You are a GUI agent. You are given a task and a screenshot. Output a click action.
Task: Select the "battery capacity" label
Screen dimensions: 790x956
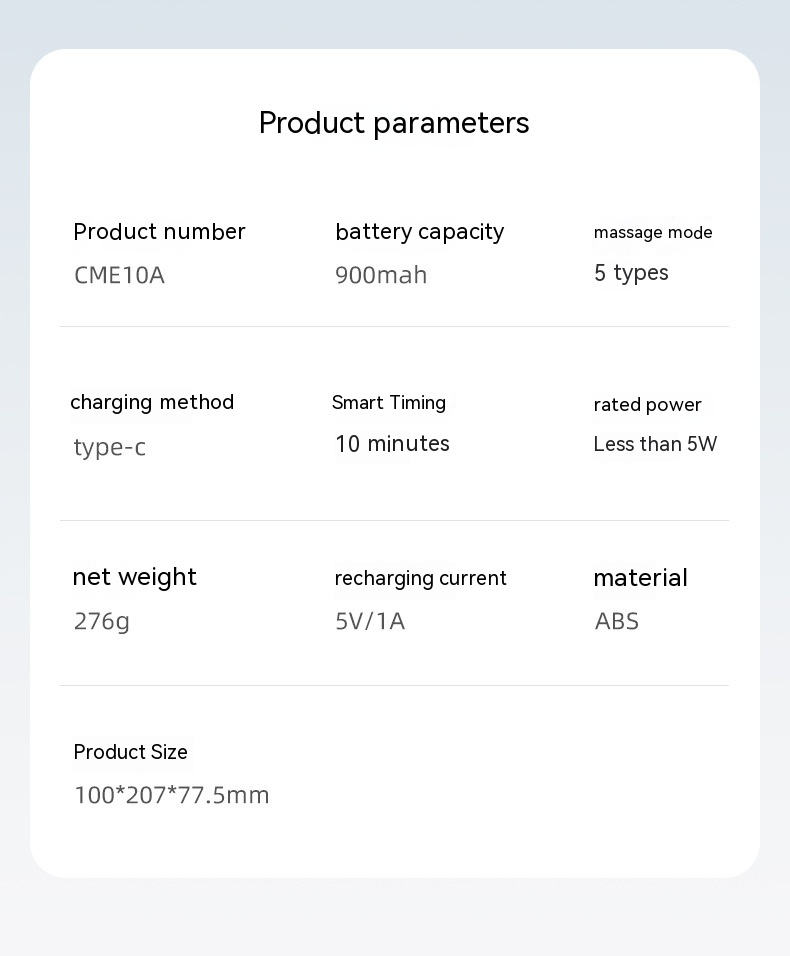pos(419,232)
